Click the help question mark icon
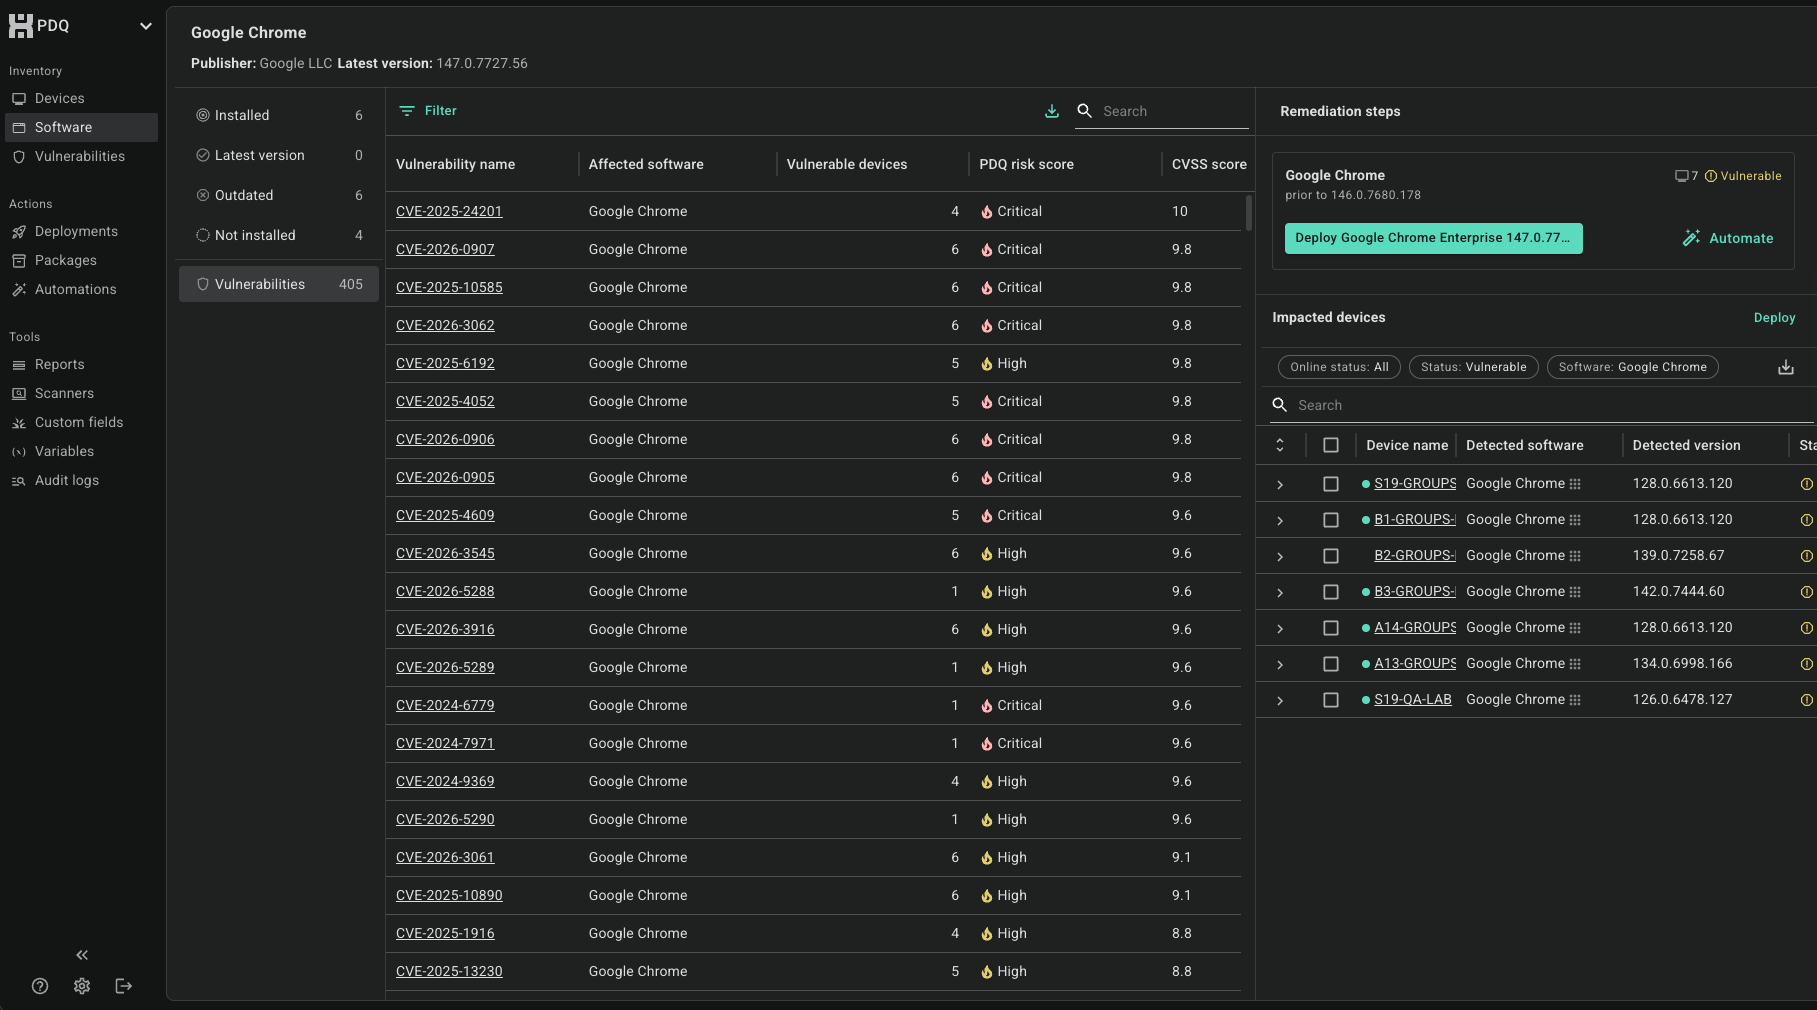Screen dimensions: 1817x1010 tap(40, 986)
